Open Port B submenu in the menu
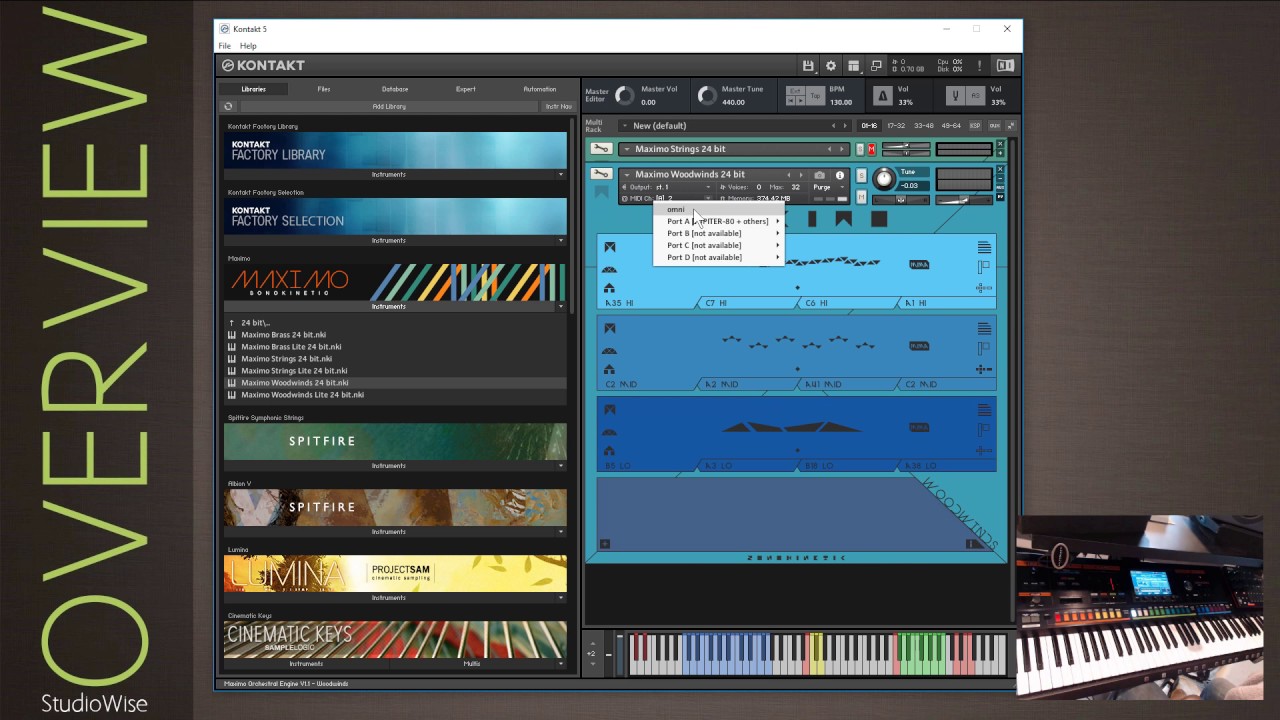The width and height of the screenshot is (1280, 720). pos(718,233)
